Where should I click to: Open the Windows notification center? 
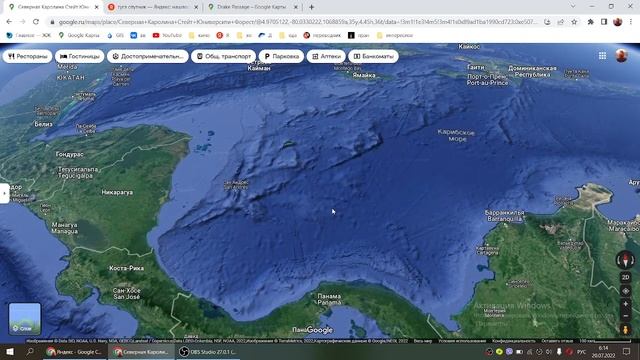click(x=627, y=352)
